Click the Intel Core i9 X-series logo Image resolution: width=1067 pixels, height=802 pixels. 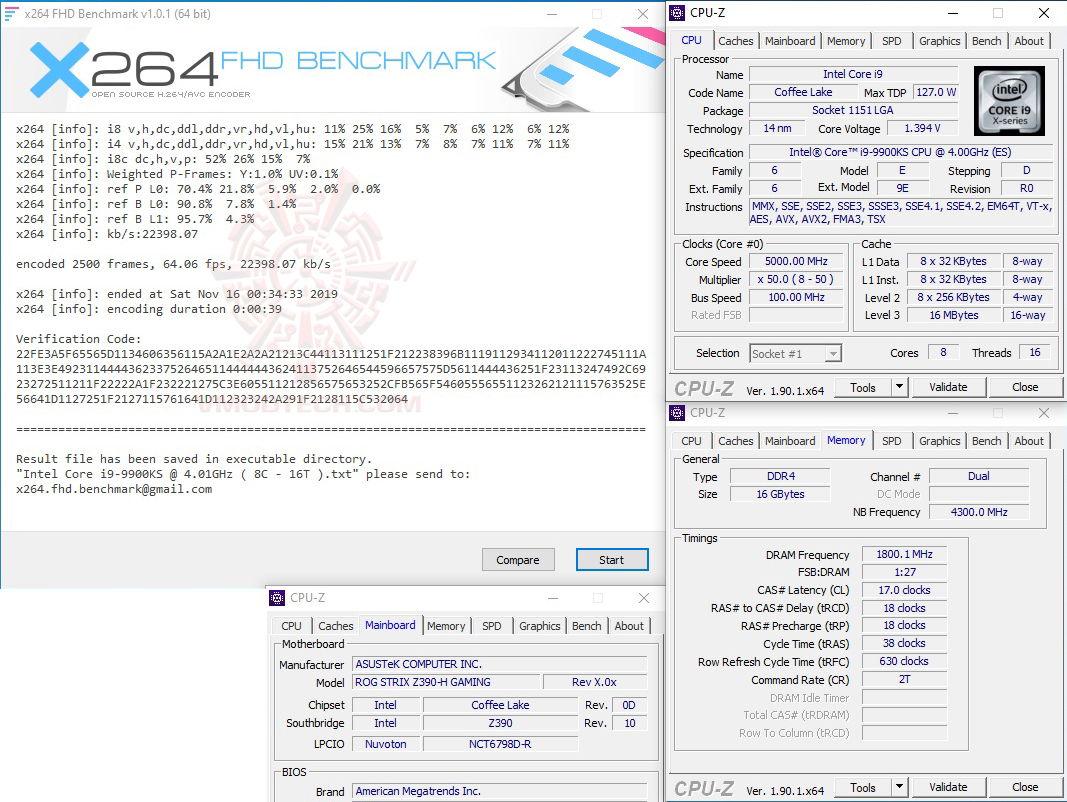point(1009,101)
